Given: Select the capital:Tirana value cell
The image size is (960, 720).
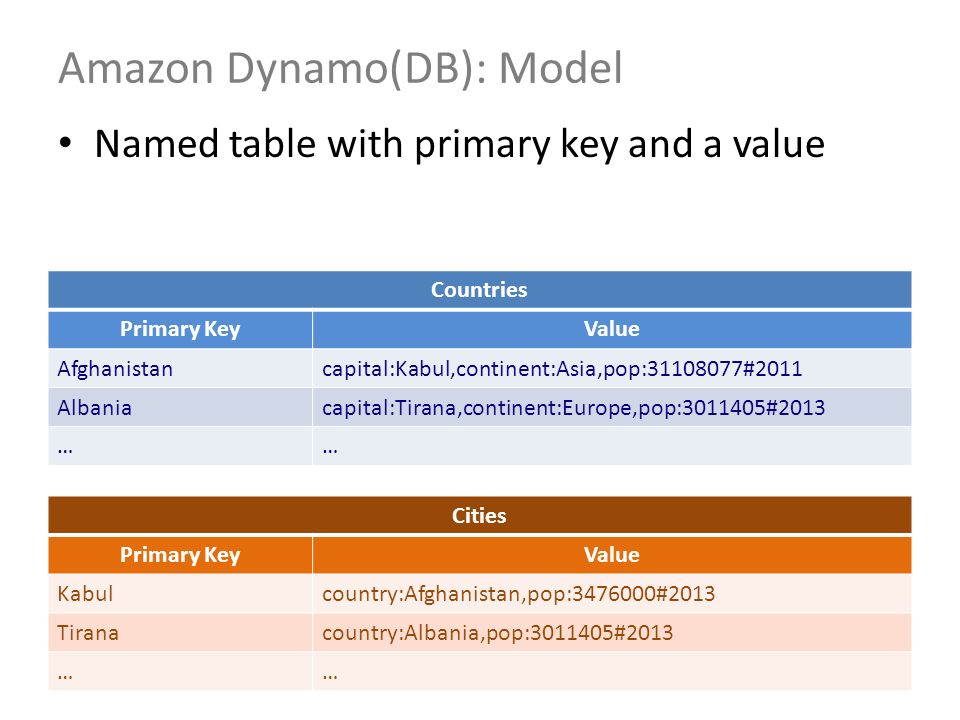Looking at the screenshot, I should click(612, 407).
